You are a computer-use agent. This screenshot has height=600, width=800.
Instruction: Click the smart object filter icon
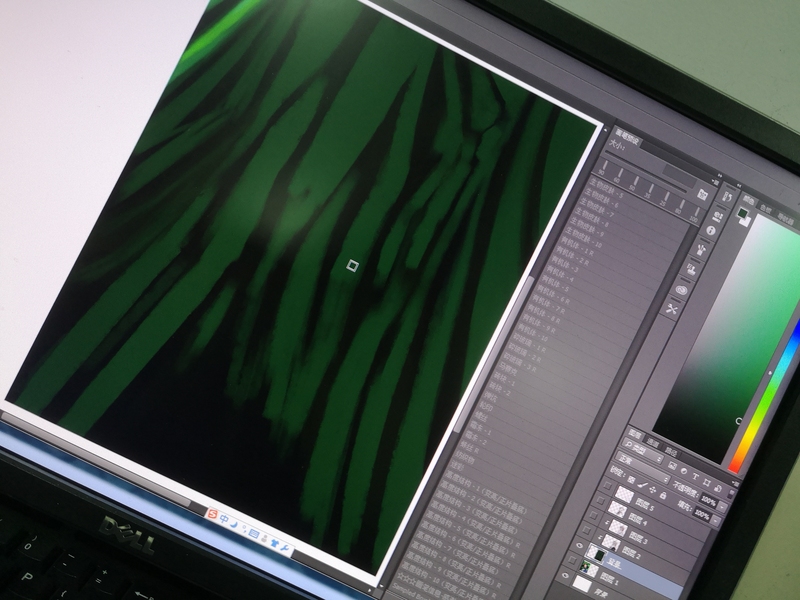[718, 489]
